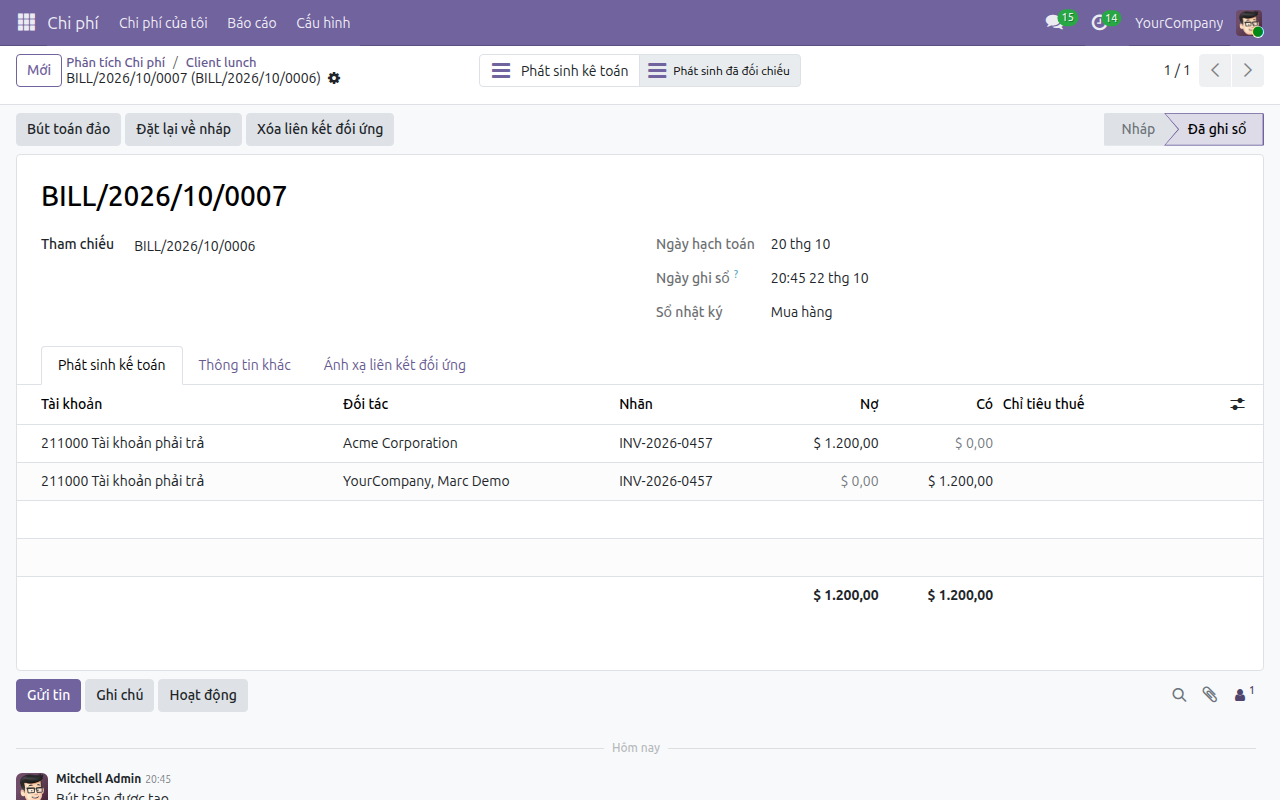
Task: Click the gear actions icon near breadcrumb
Action: (x=334, y=78)
